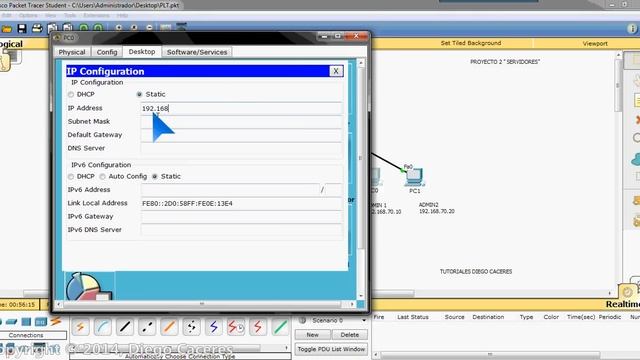The width and height of the screenshot is (640, 360).
Task: Select Static radio under IPv6 Configuration
Action: pos(155,176)
